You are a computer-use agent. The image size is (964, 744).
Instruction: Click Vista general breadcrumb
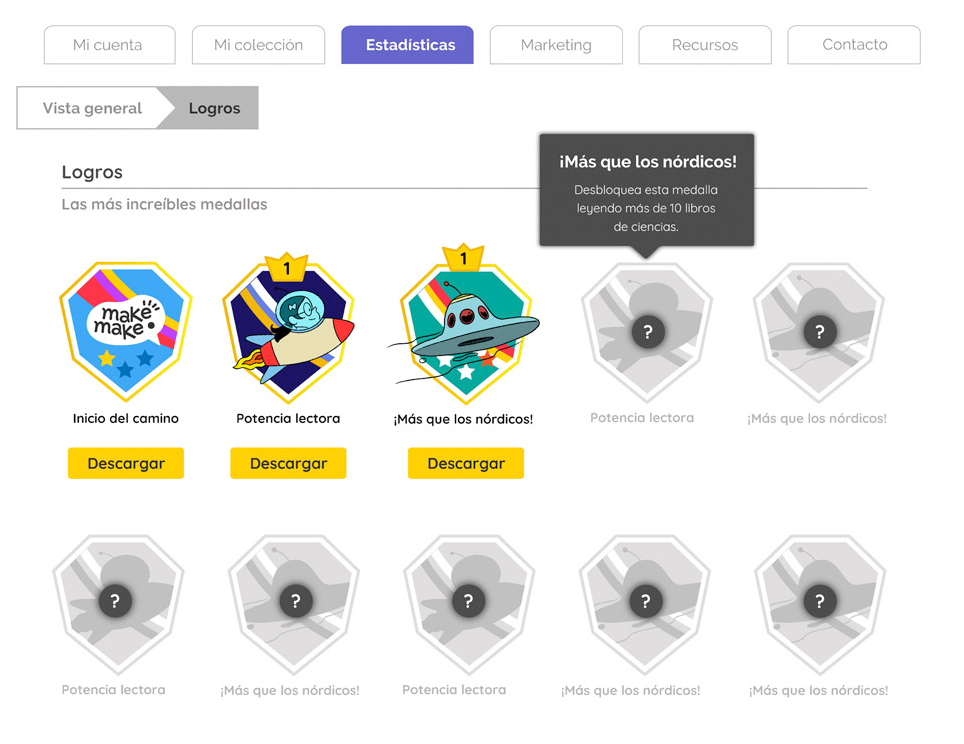coord(92,108)
